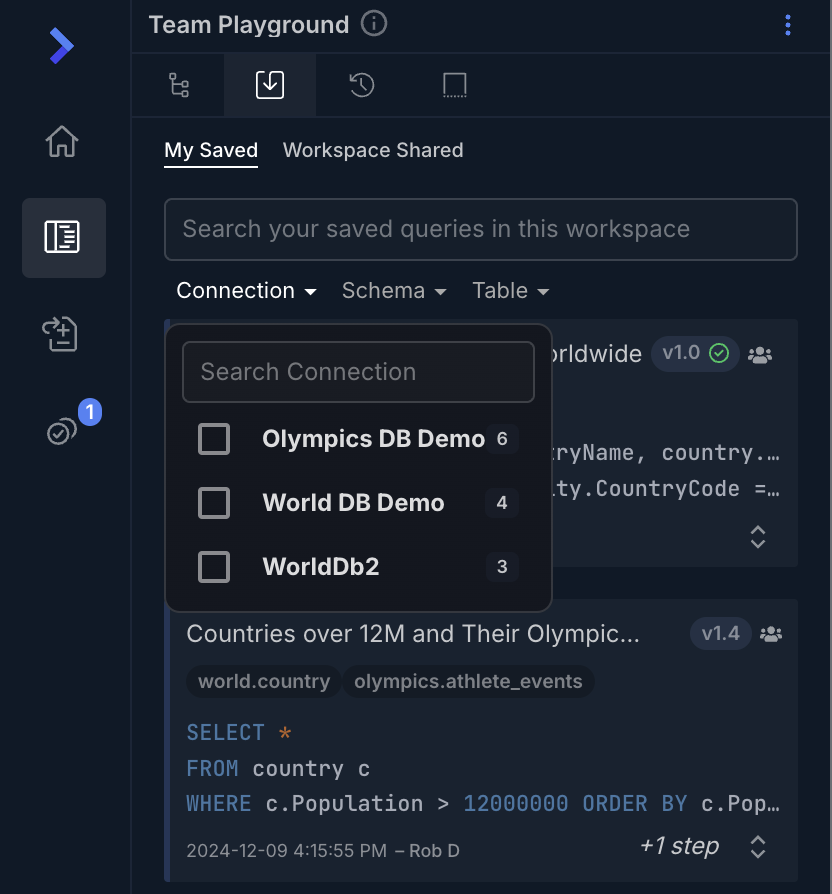This screenshot has width=832, height=894.
Task: Switch to the schema tree tab icon
Action: click(x=179, y=86)
